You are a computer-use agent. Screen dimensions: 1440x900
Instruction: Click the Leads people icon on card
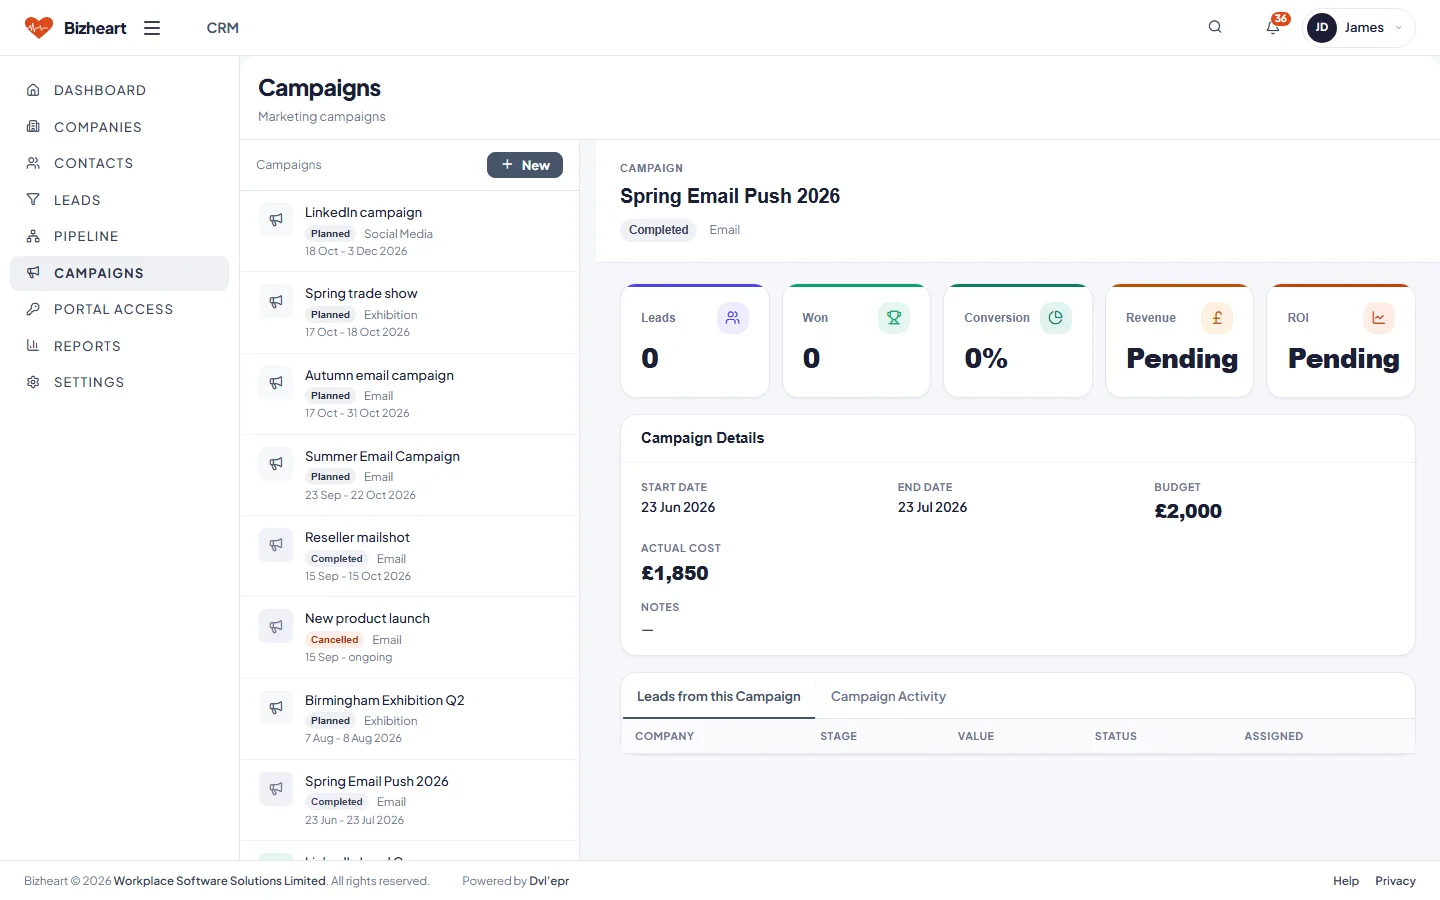click(733, 318)
